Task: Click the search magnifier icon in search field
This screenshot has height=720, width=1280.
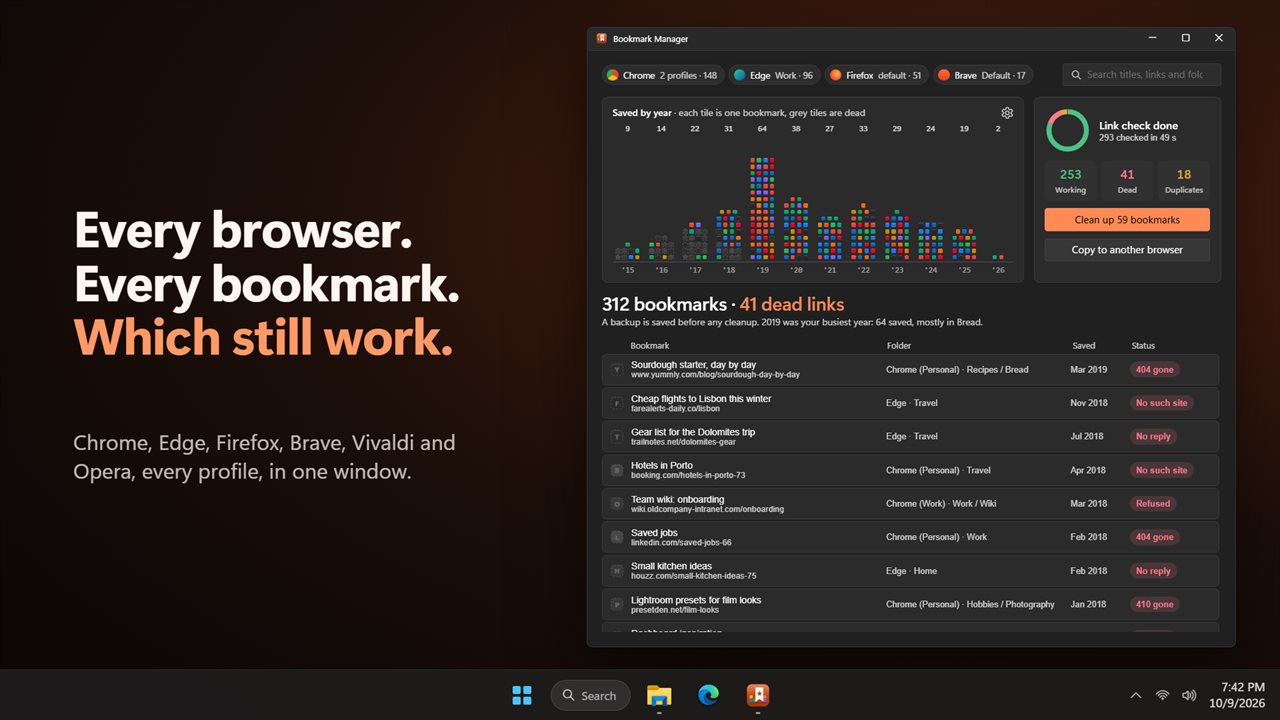Action: point(1076,75)
